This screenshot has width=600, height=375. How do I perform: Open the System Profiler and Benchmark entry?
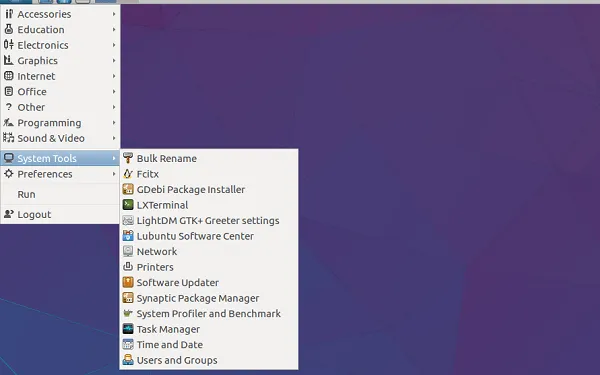click(x=209, y=314)
